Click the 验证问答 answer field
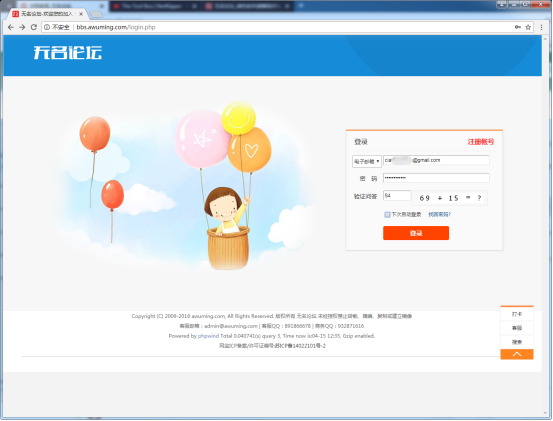The height and width of the screenshot is (421, 553). [x=397, y=196]
